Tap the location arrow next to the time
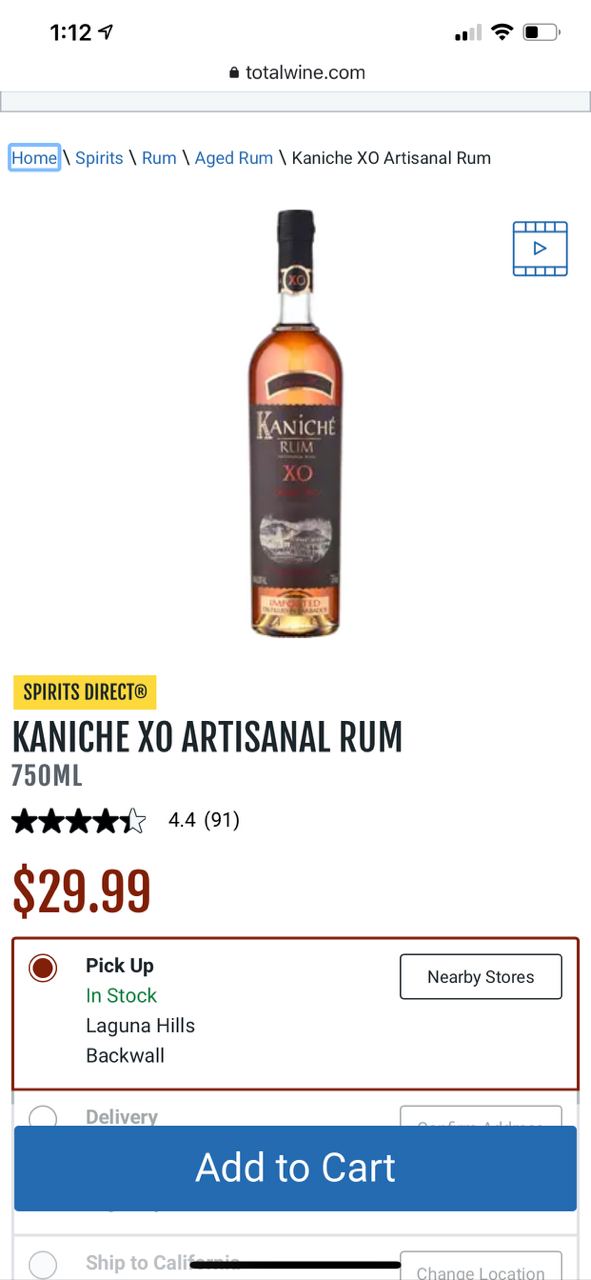The image size is (591, 1280). [x=106, y=32]
